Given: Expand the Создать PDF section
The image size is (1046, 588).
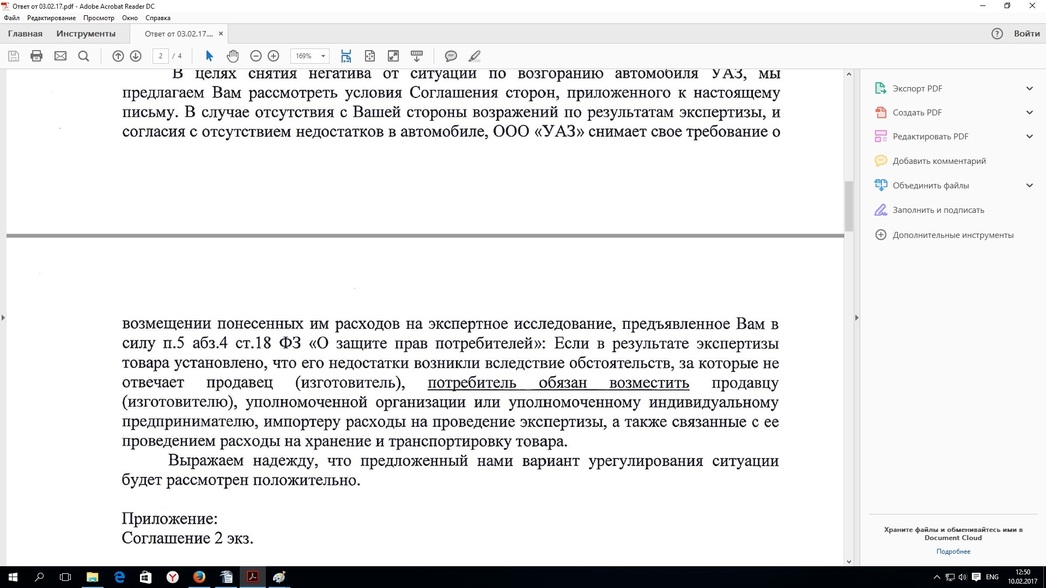Looking at the screenshot, I should [x=1029, y=113].
